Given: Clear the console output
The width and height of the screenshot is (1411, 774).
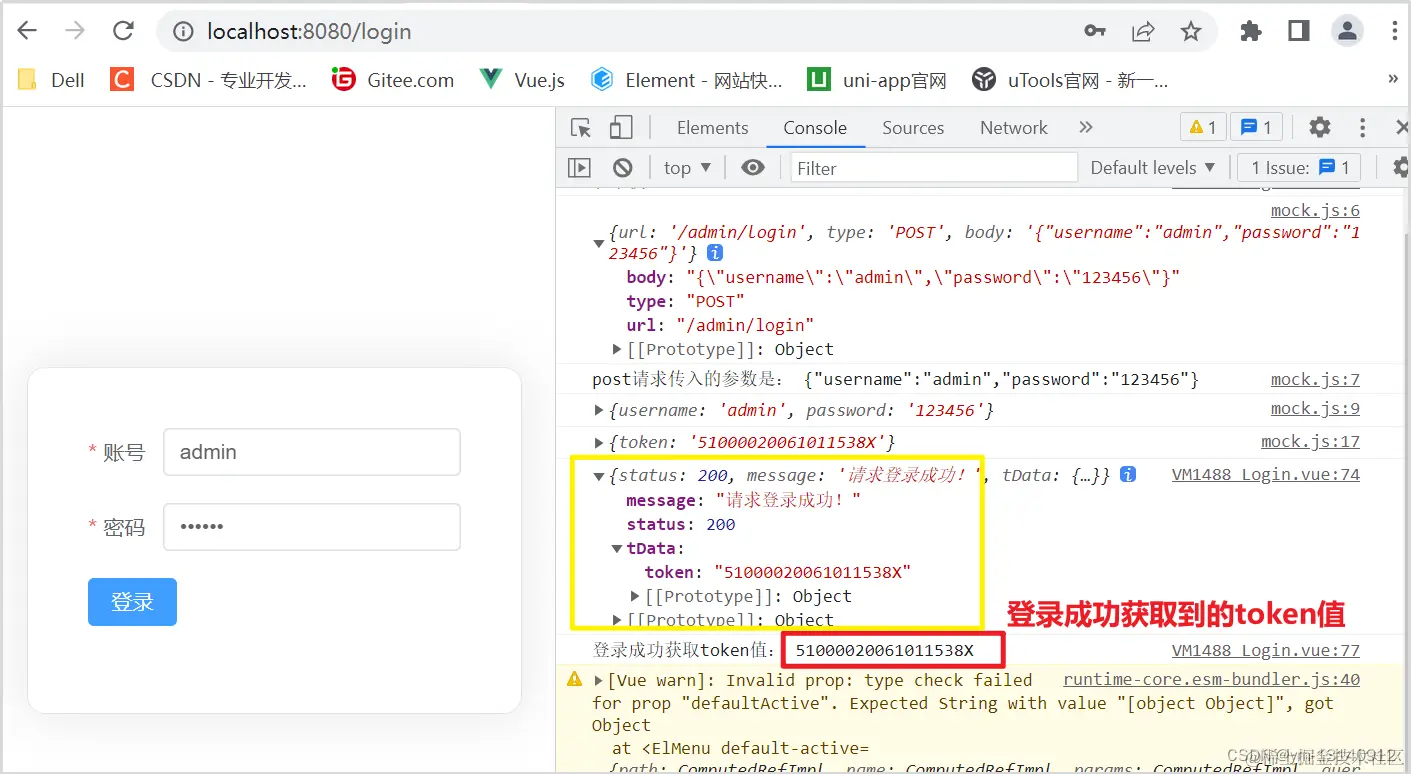Looking at the screenshot, I should 623,168.
